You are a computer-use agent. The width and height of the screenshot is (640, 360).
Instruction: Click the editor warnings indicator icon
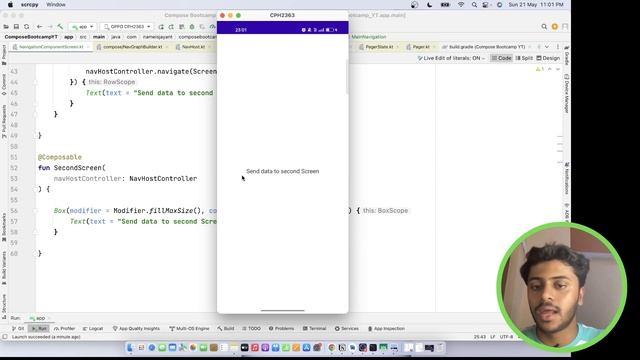[540, 69]
